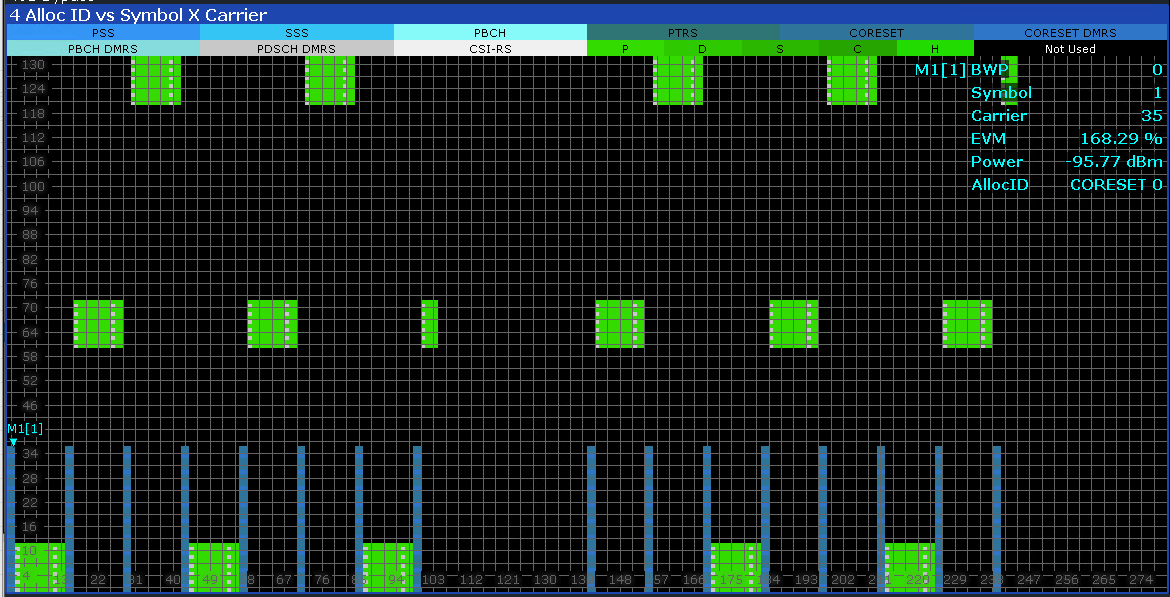Click the green D legend swatch
The width and height of the screenshot is (1170, 597).
click(x=702, y=49)
